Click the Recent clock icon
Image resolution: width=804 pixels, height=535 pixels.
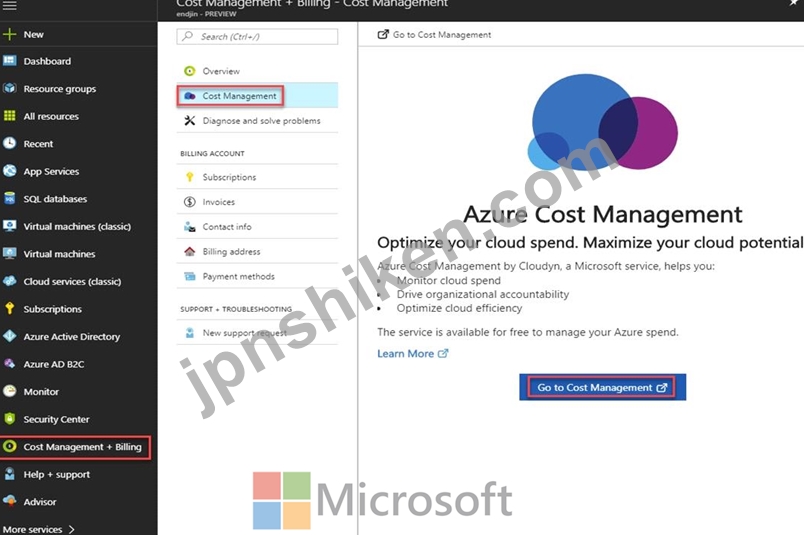[x=9, y=143]
